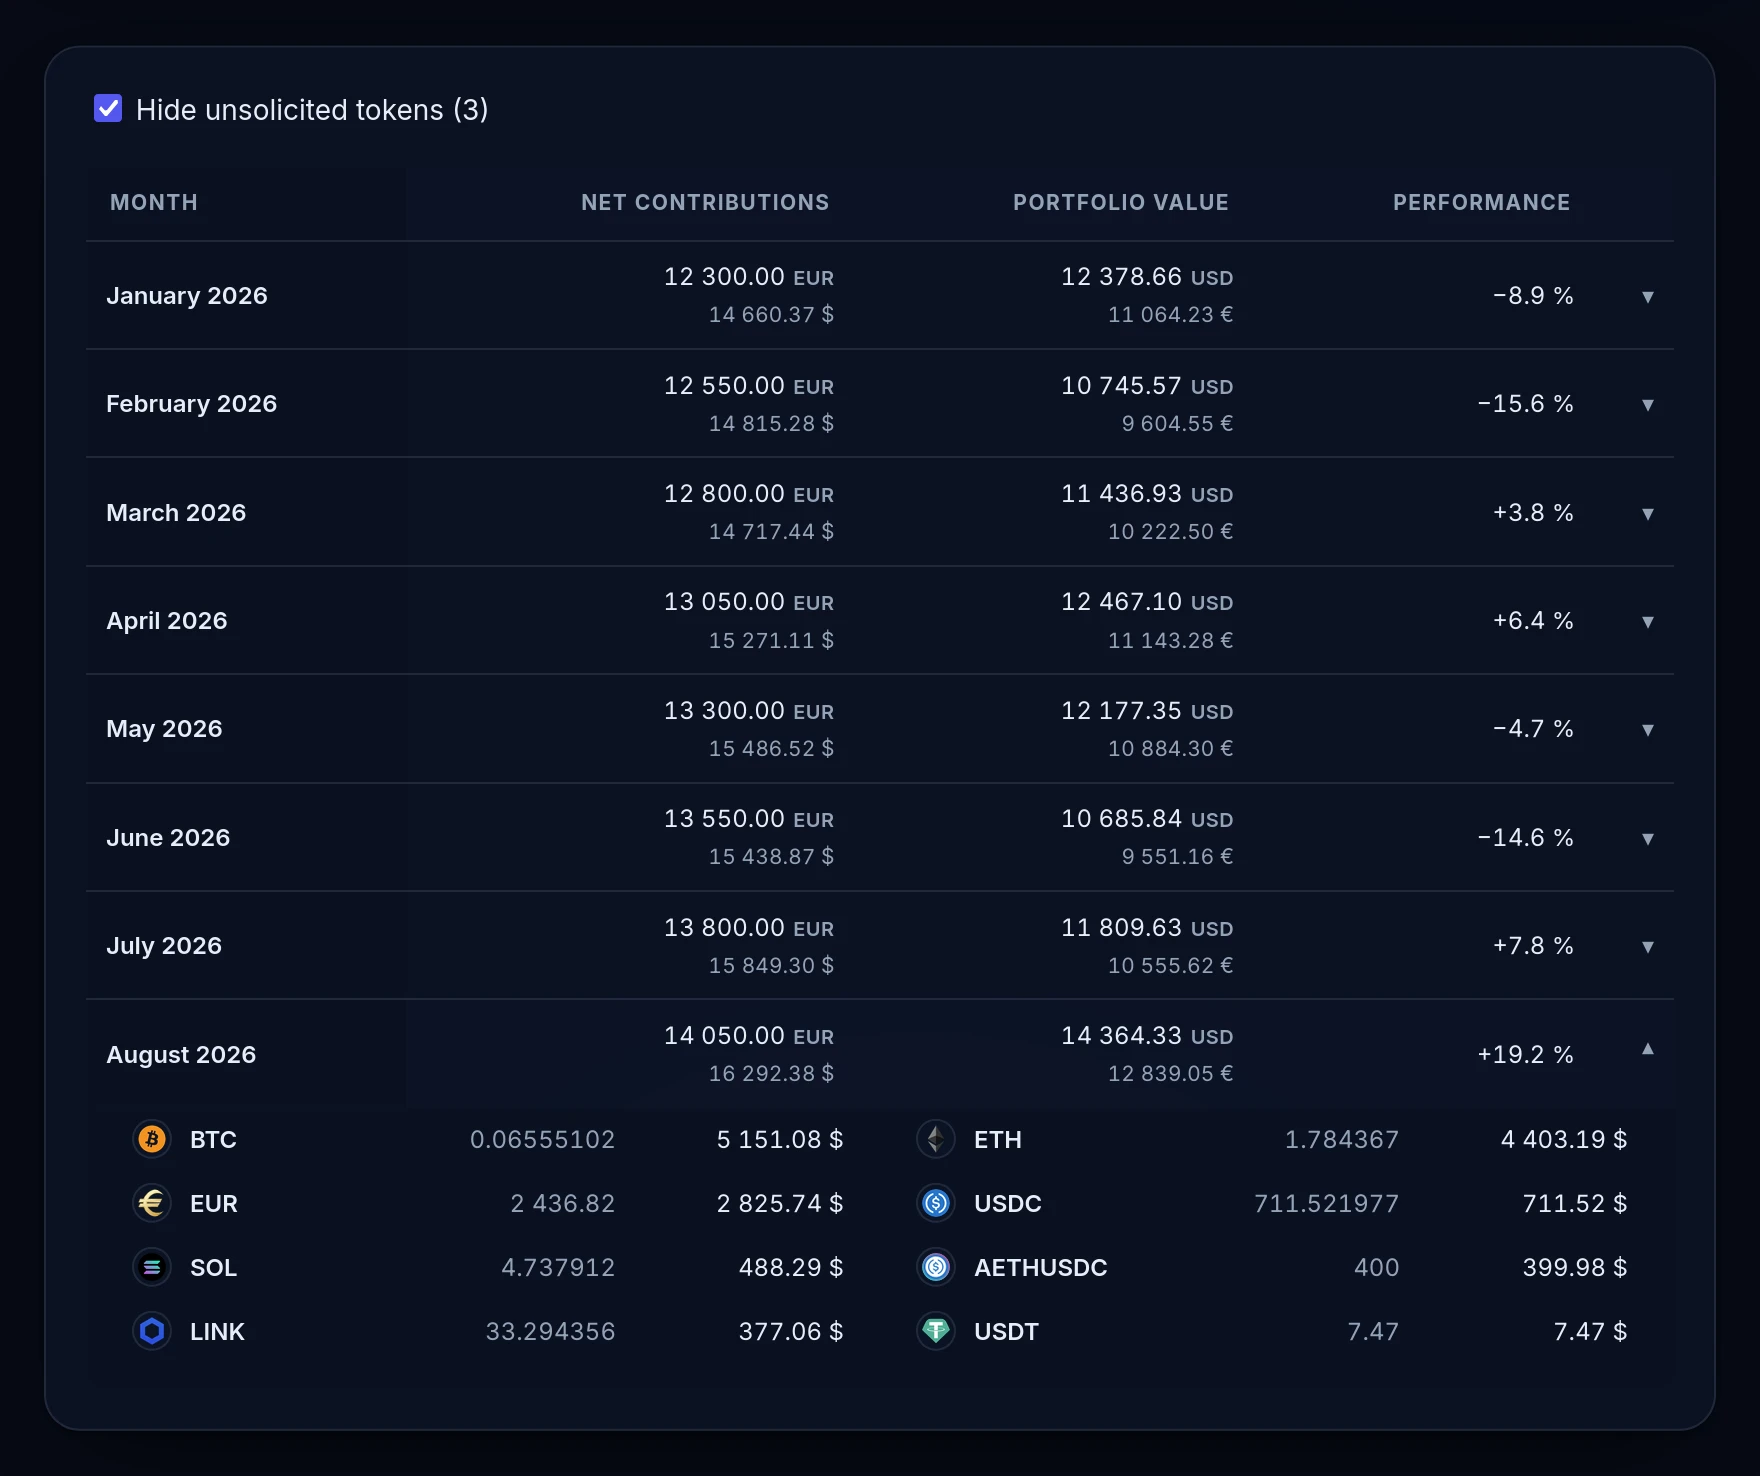
Task: Click the BTC amount 0.06555102
Action: pyautogui.click(x=542, y=1140)
